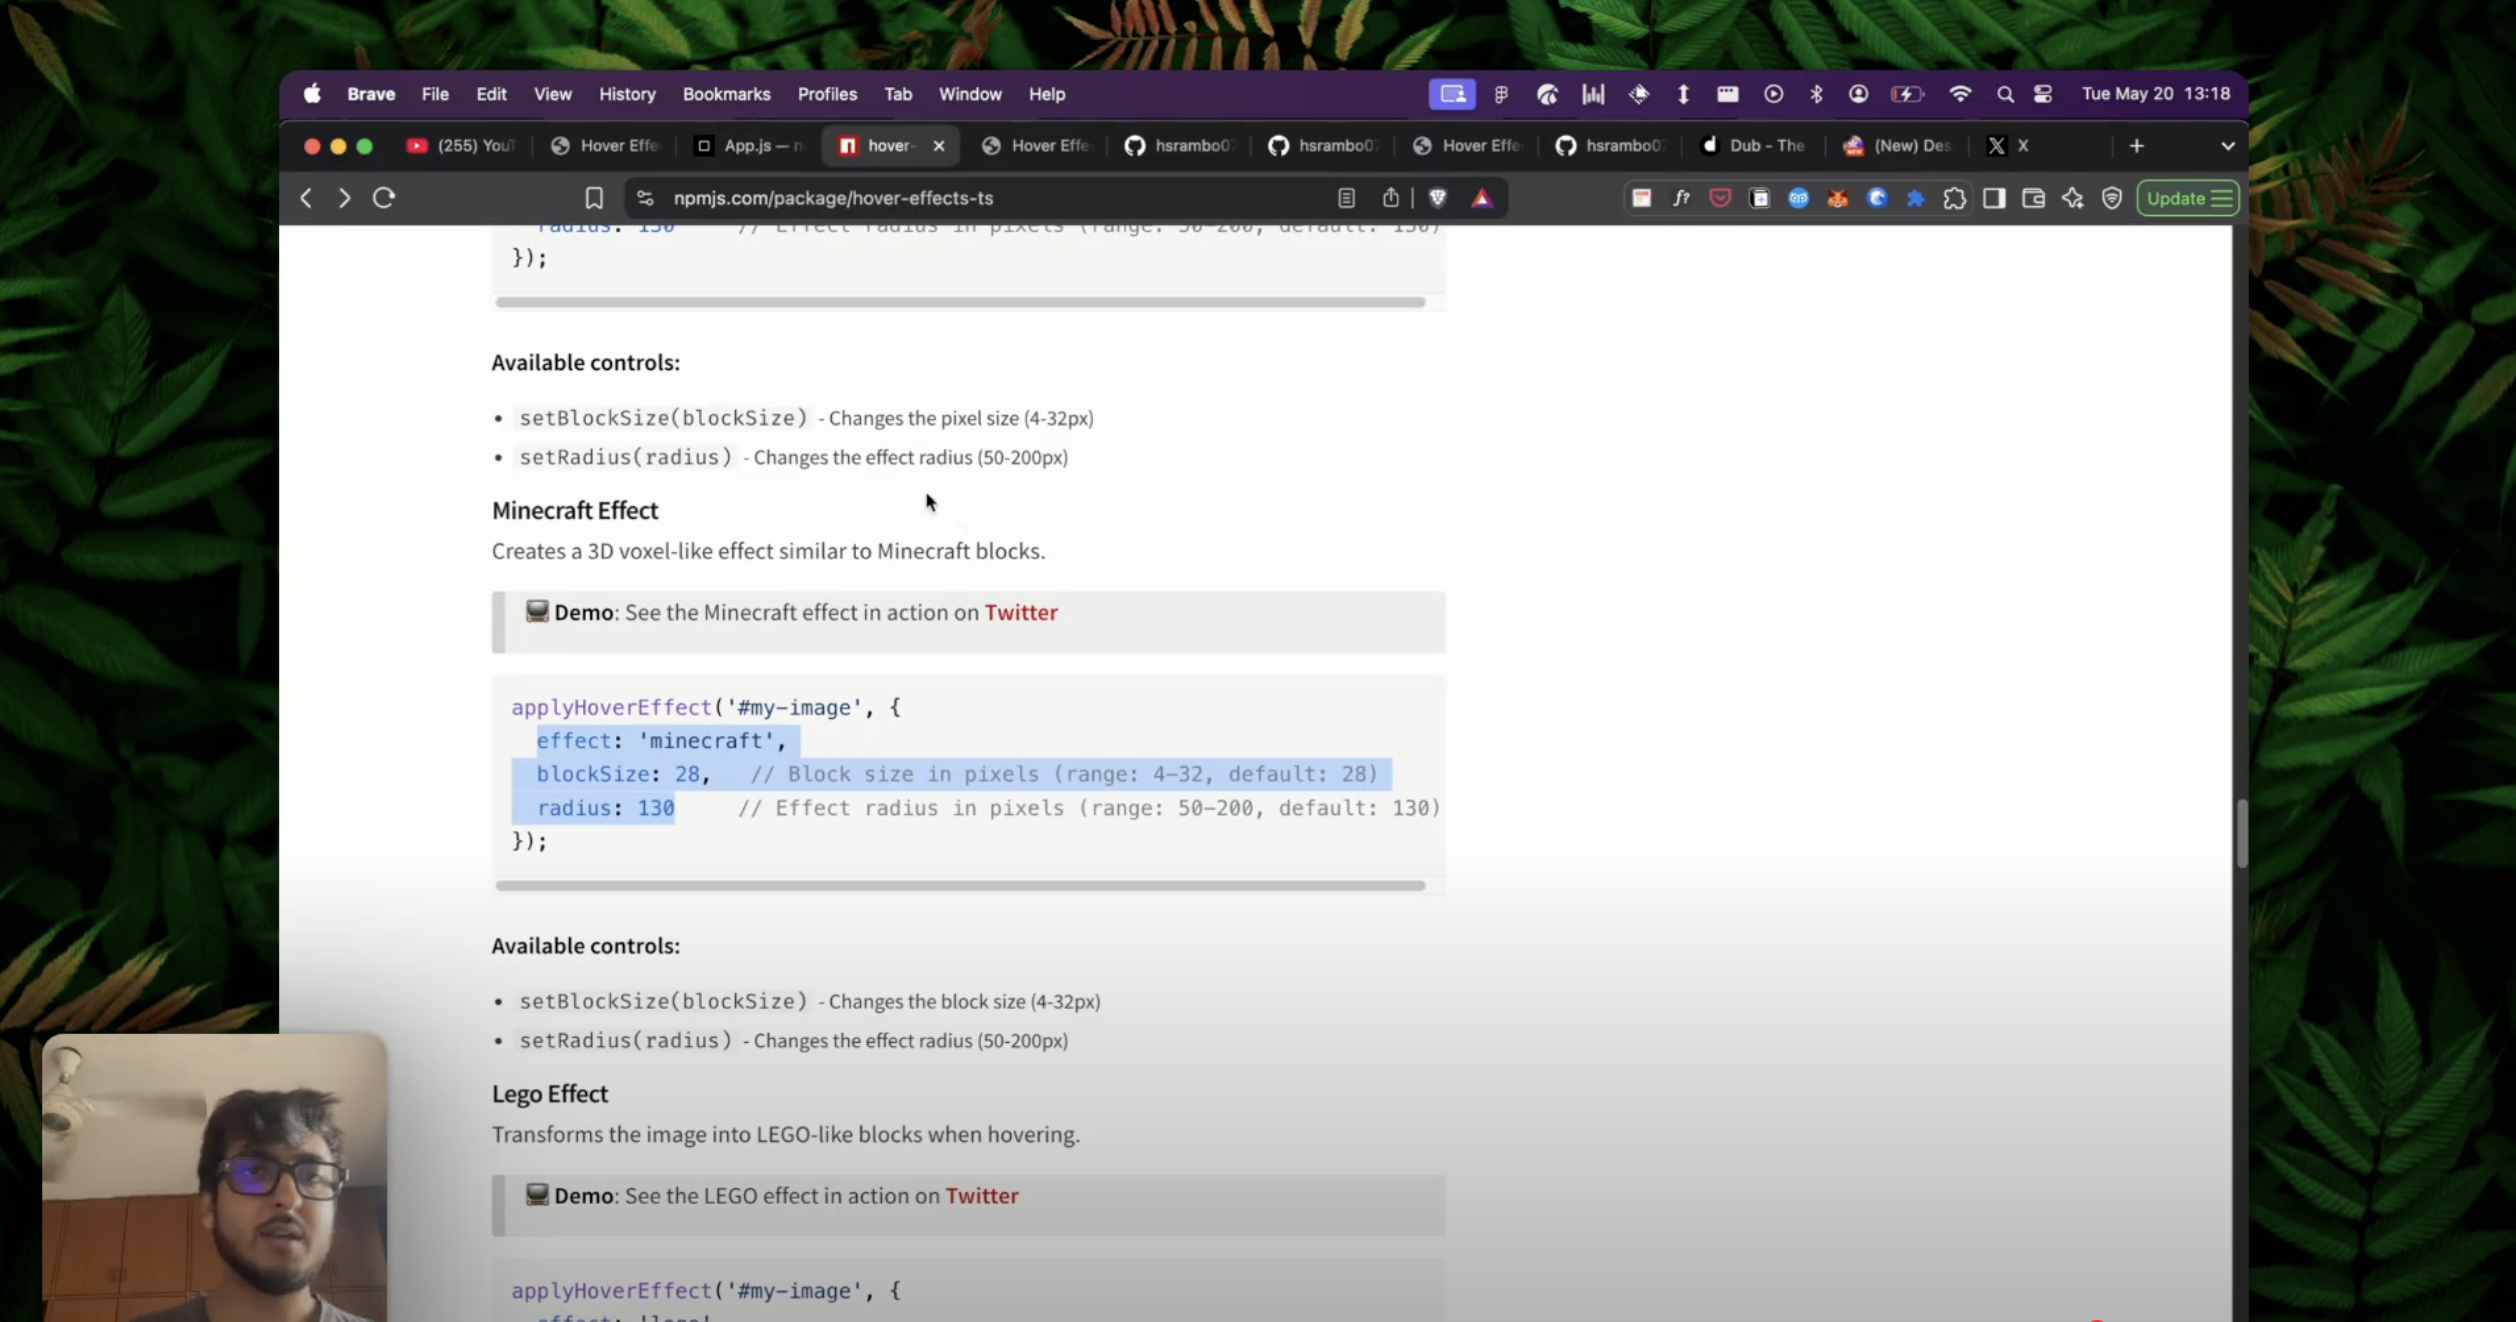Bookmark this page with the bookmark icon

[594, 198]
